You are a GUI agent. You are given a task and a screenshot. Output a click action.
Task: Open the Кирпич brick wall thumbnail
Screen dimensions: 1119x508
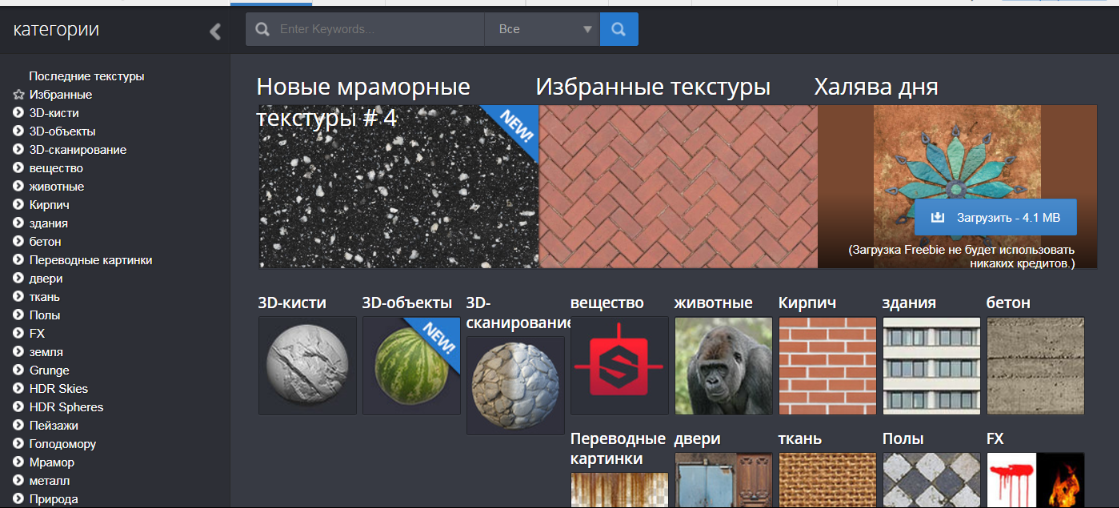(x=827, y=365)
